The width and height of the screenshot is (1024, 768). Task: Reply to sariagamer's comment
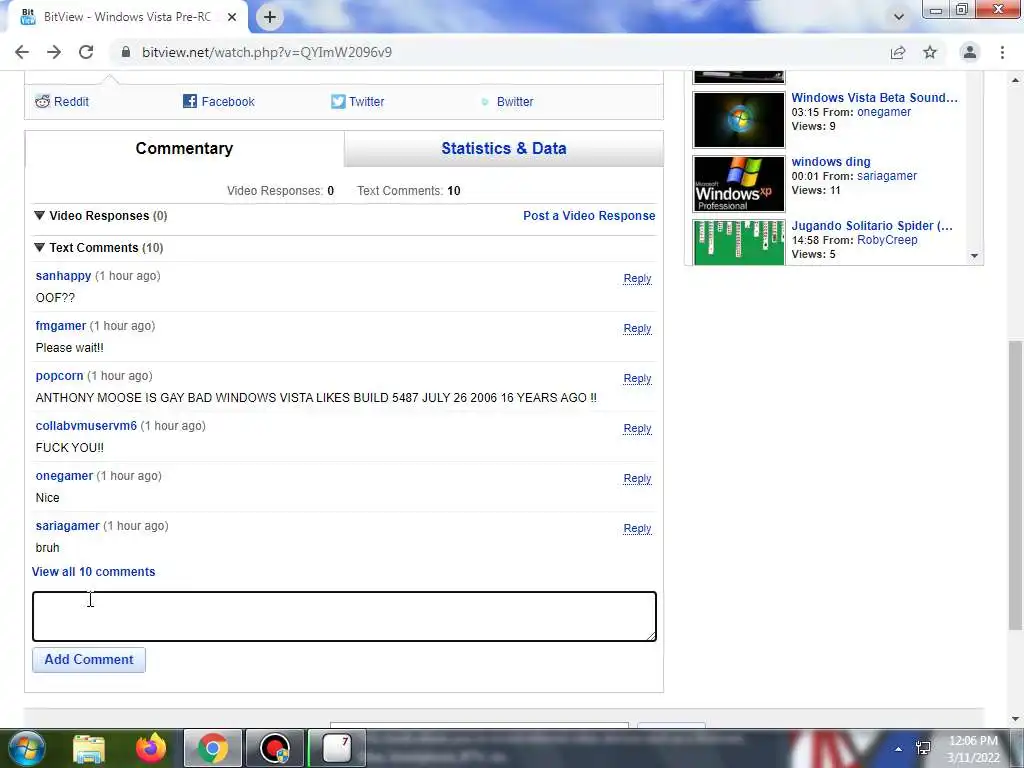pyautogui.click(x=637, y=528)
